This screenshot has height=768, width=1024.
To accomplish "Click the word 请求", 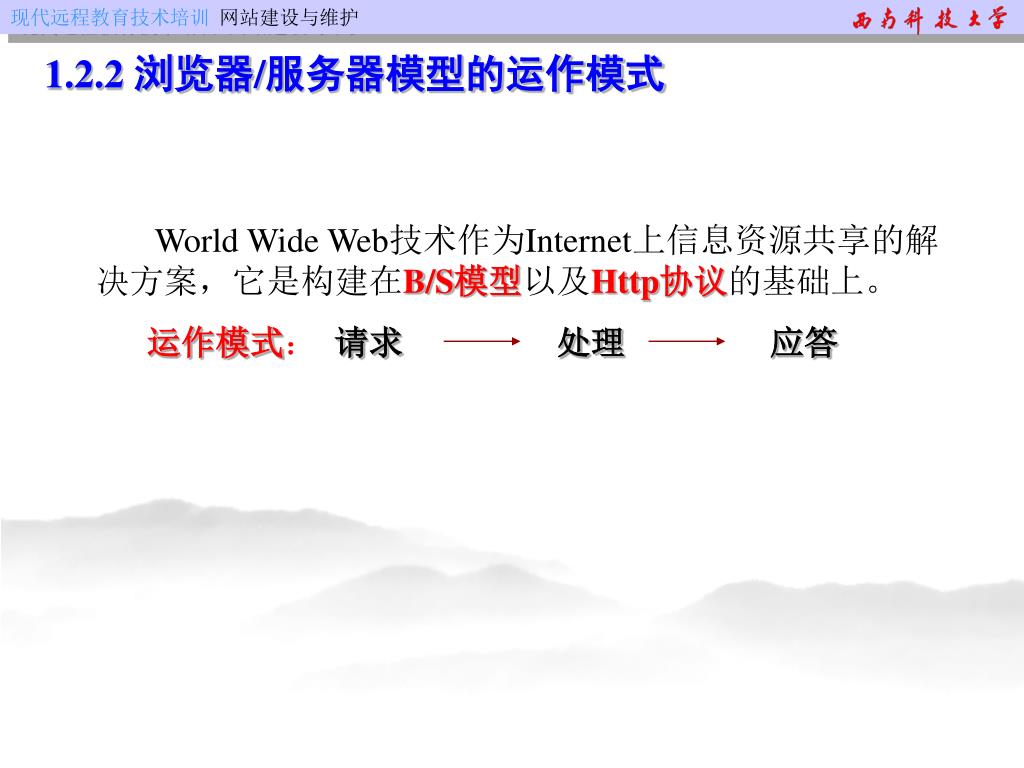I will pos(369,343).
